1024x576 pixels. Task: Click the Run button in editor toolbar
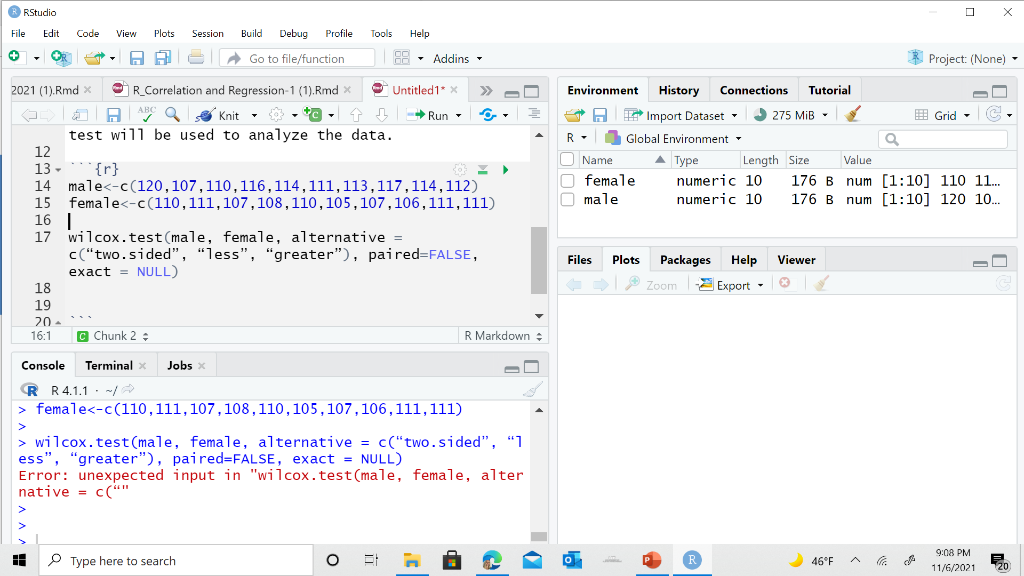[430, 115]
